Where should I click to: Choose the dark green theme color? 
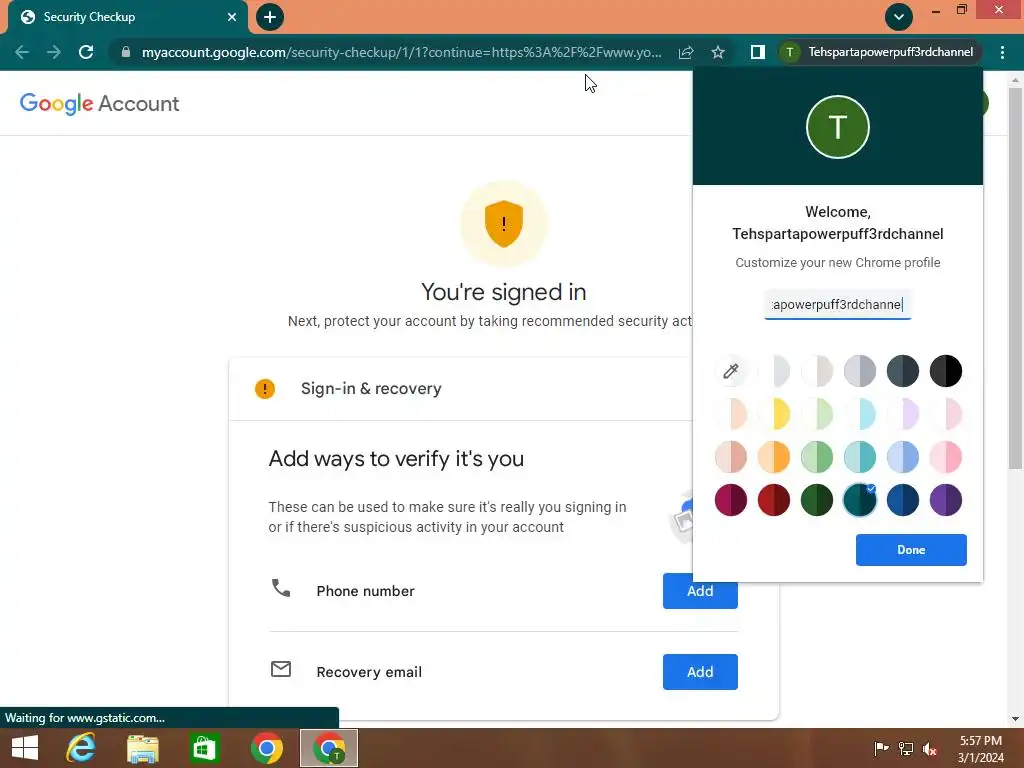816,500
